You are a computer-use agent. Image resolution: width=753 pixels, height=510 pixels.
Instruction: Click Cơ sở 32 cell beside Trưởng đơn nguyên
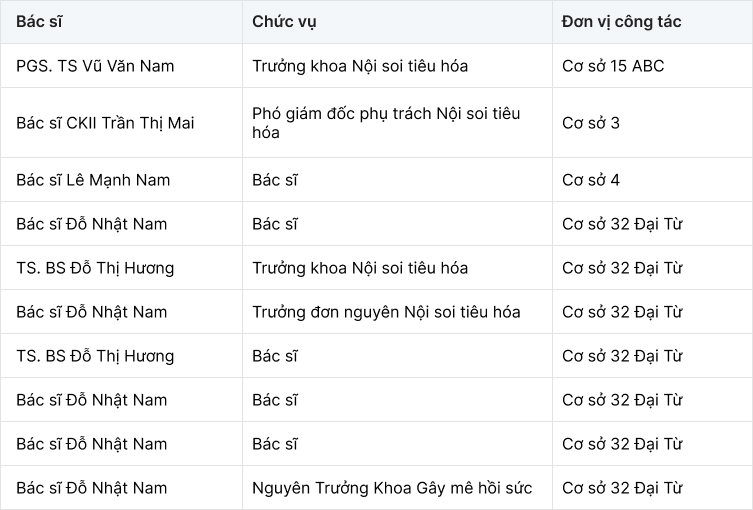pos(622,312)
